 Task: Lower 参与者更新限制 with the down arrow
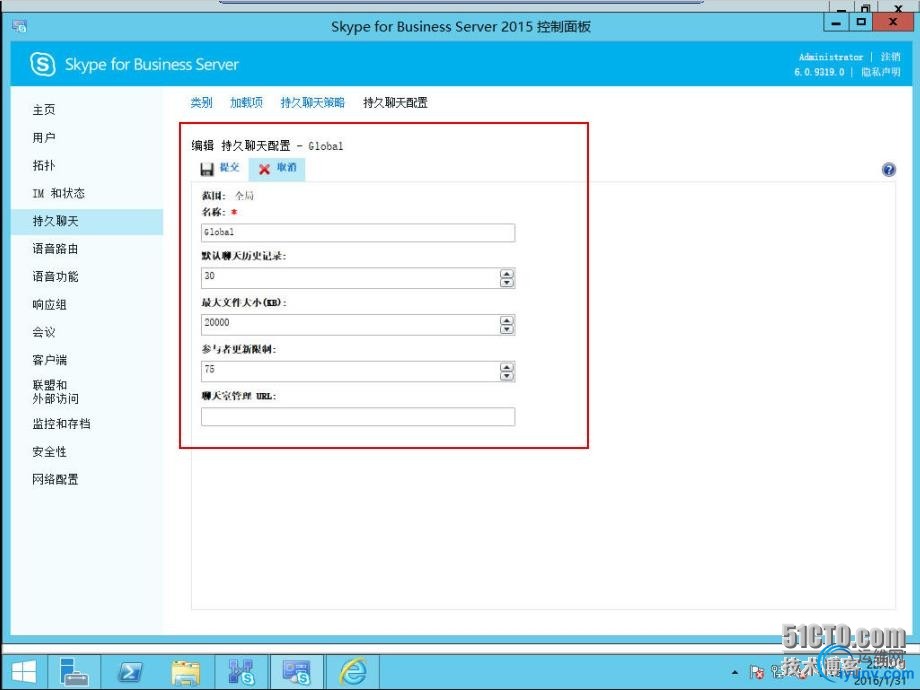pyautogui.click(x=507, y=376)
